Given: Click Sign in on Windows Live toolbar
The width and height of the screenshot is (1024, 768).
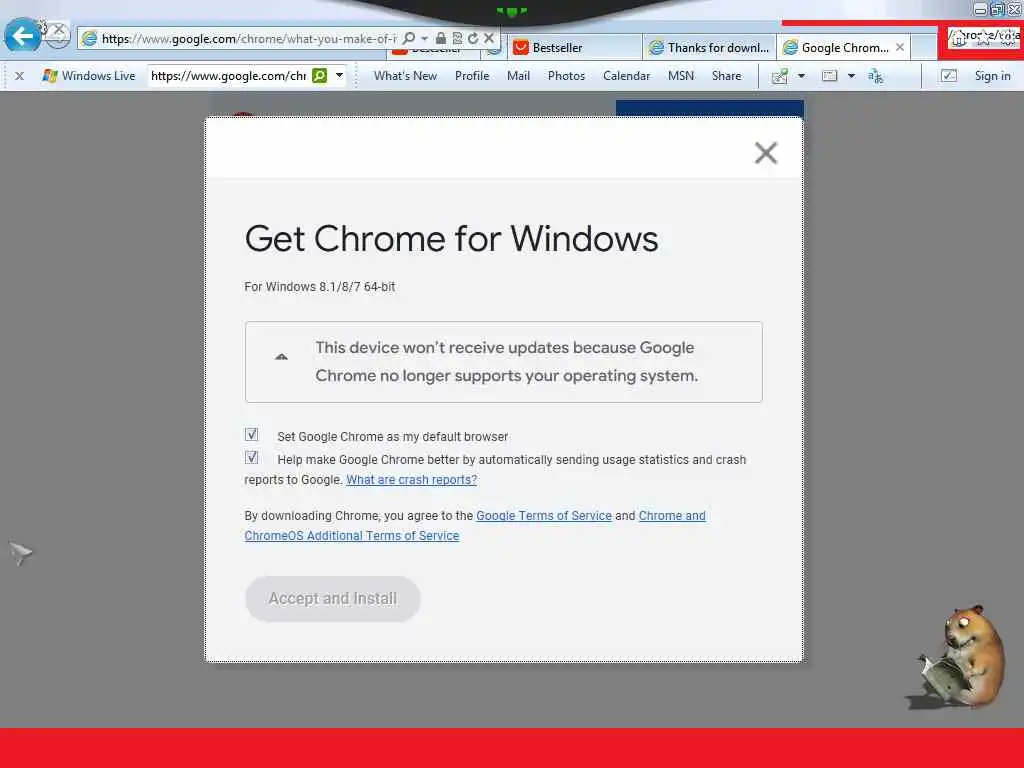Looking at the screenshot, I should 992,76.
